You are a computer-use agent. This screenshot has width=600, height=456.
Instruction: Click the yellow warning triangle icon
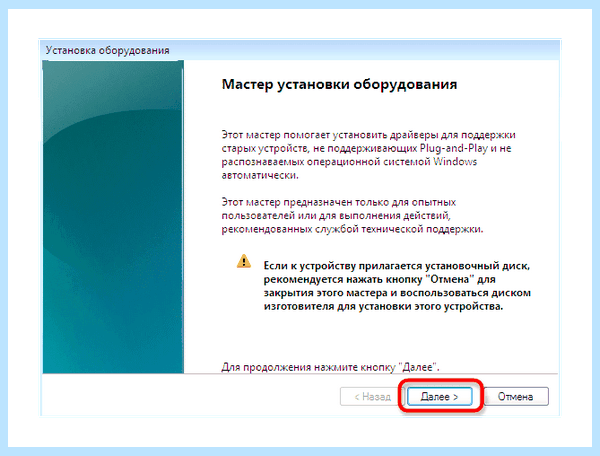pyautogui.click(x=244, y=262)
